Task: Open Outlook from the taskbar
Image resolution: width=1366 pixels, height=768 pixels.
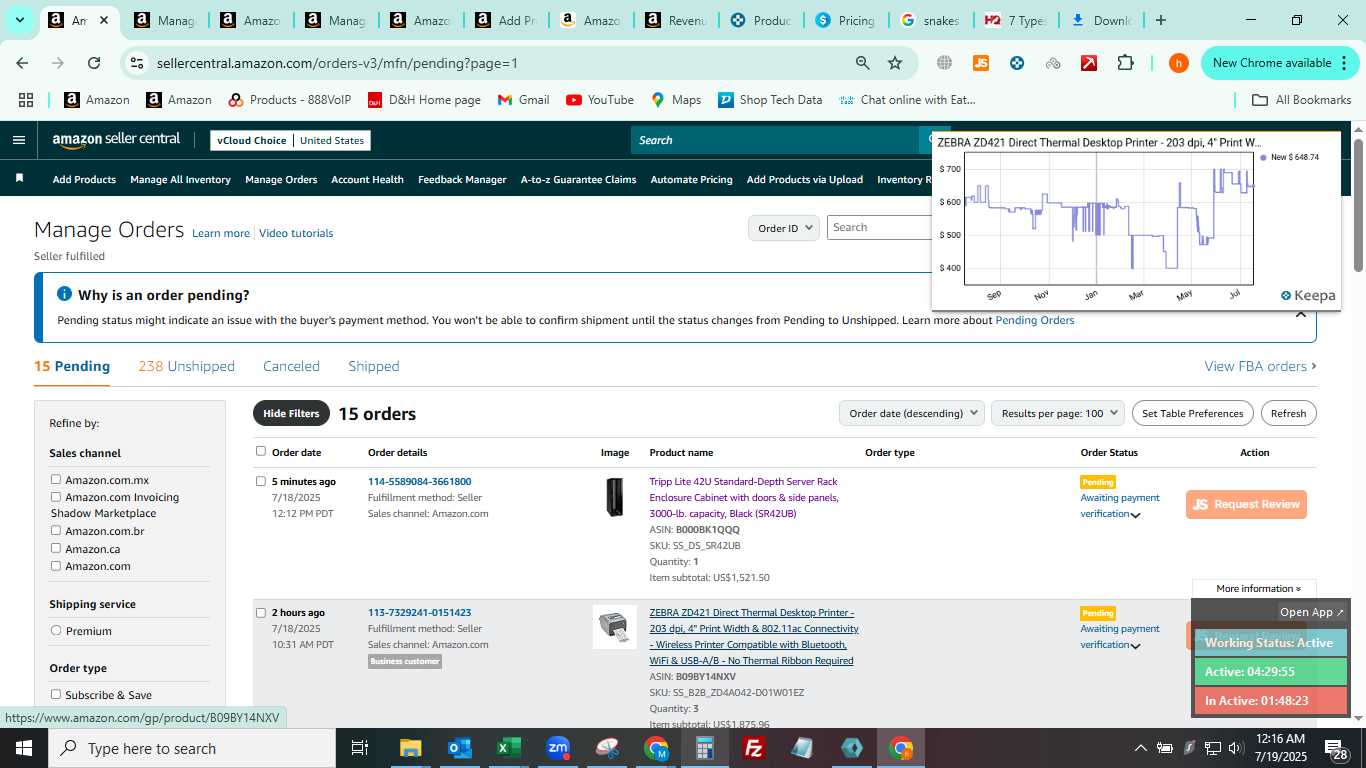Action: pyautogui.click(x=460, y=748)
